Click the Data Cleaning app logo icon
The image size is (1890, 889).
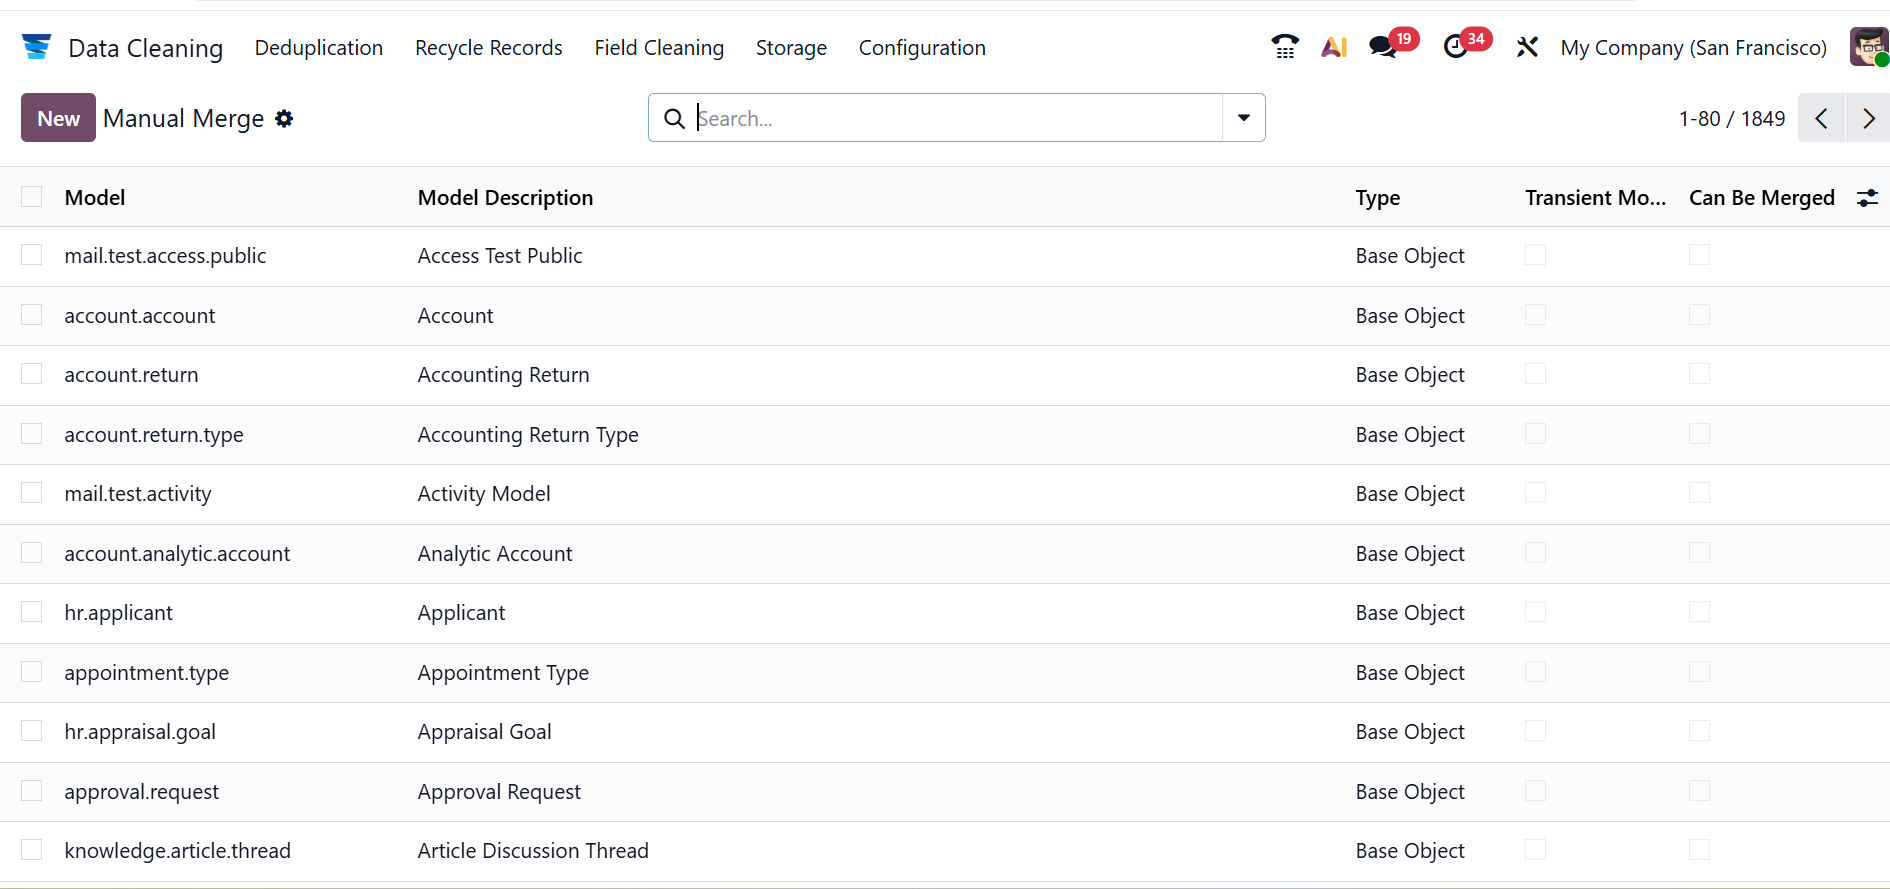[x=36, y=47]
